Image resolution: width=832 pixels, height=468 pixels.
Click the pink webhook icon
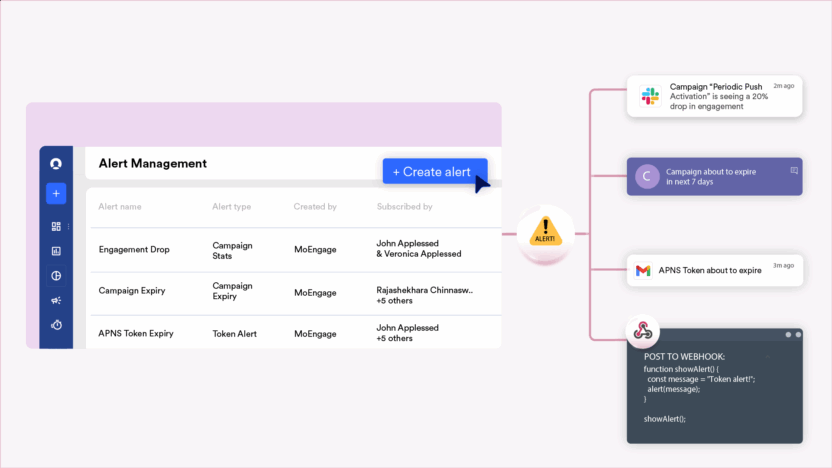point(642,331)
